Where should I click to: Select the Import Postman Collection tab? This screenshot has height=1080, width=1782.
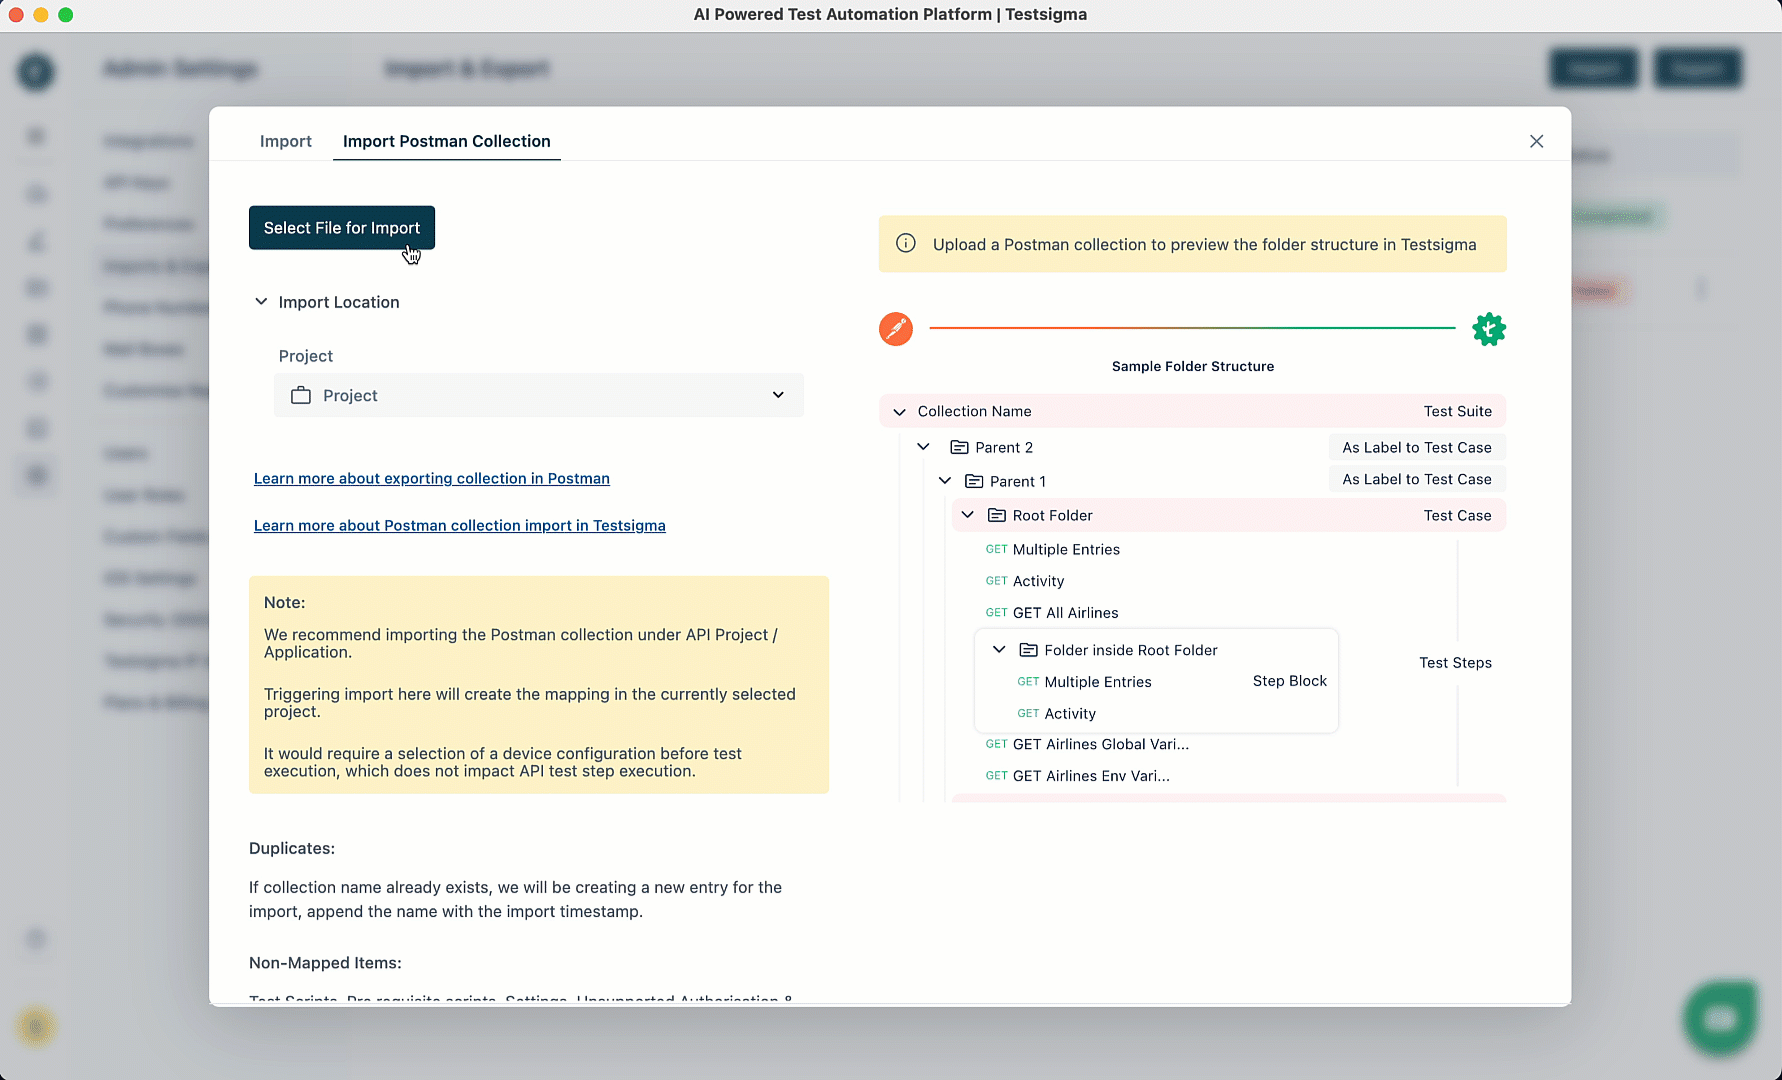tap(446, 141)
